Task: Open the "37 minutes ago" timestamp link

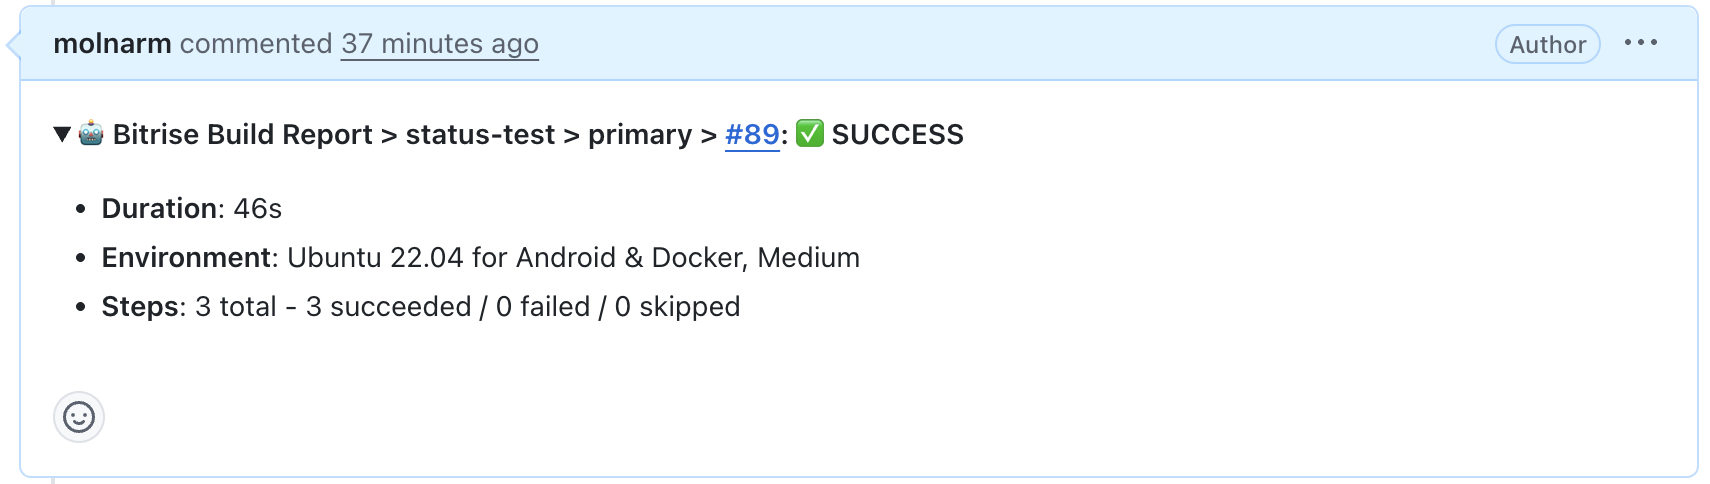Action: (439, 44)
